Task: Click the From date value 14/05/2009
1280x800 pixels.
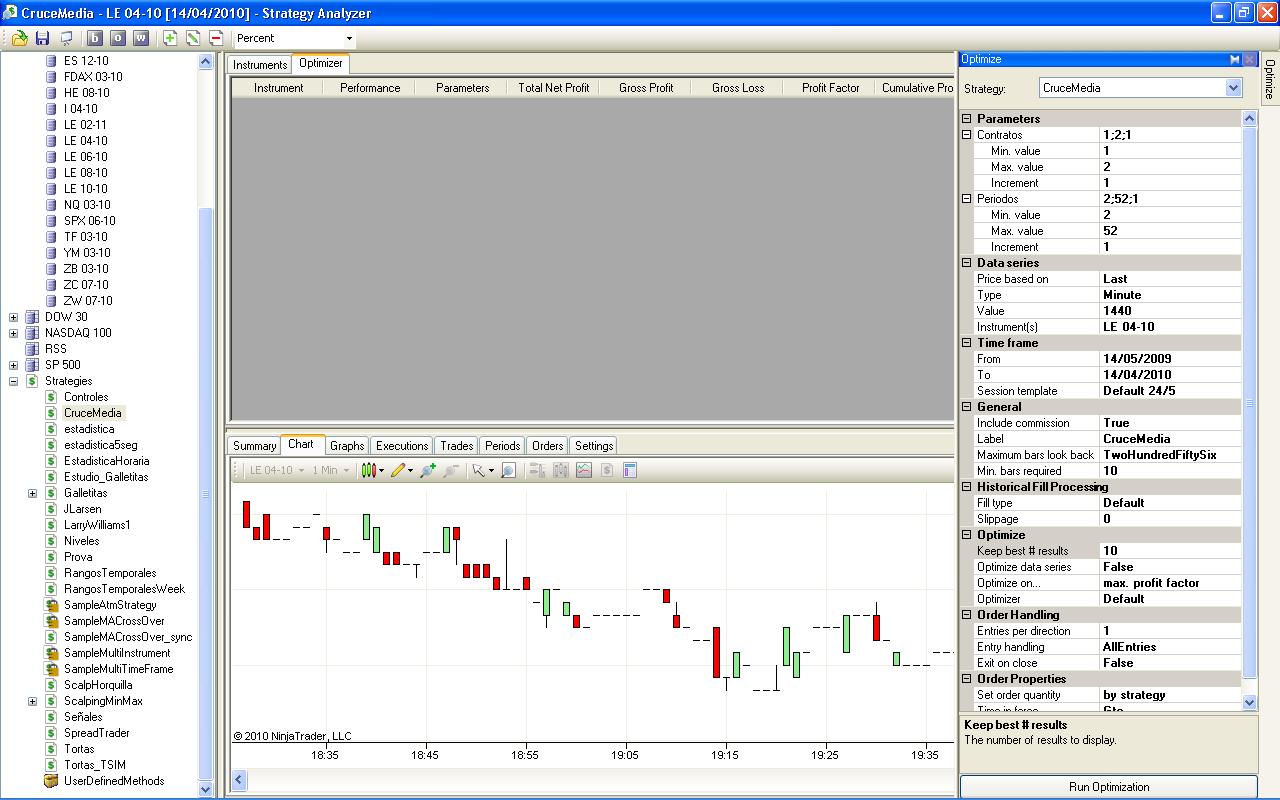Action: click(x=1171, y=359)
